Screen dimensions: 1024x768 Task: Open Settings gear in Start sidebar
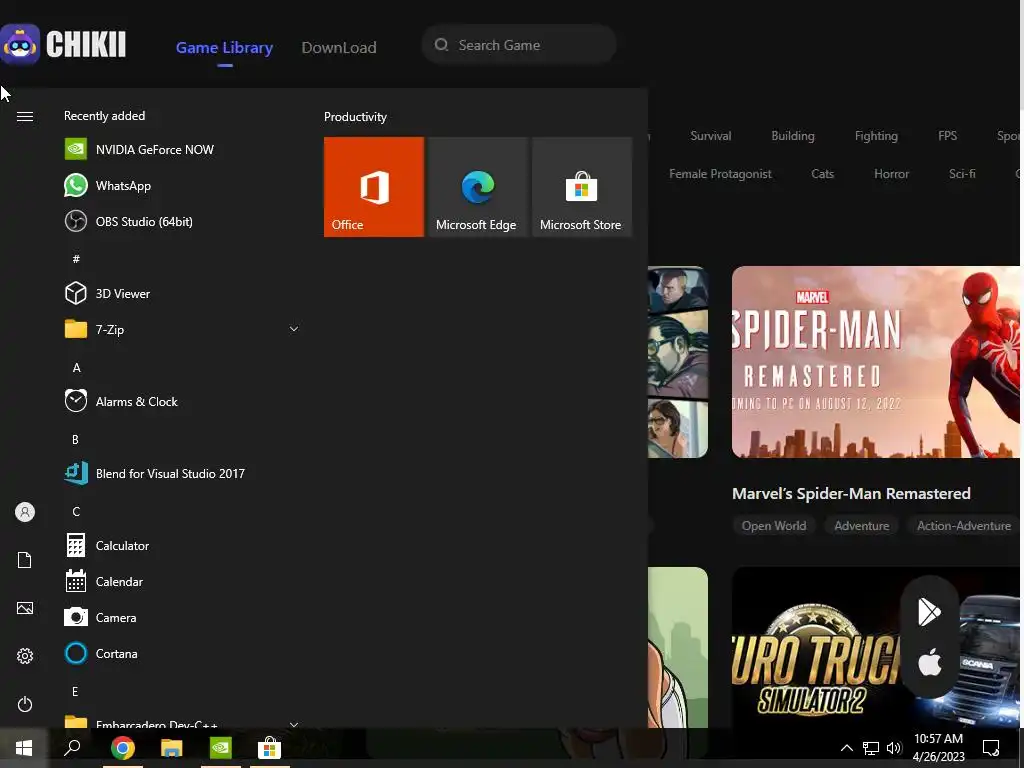click(x=25, y=656)
